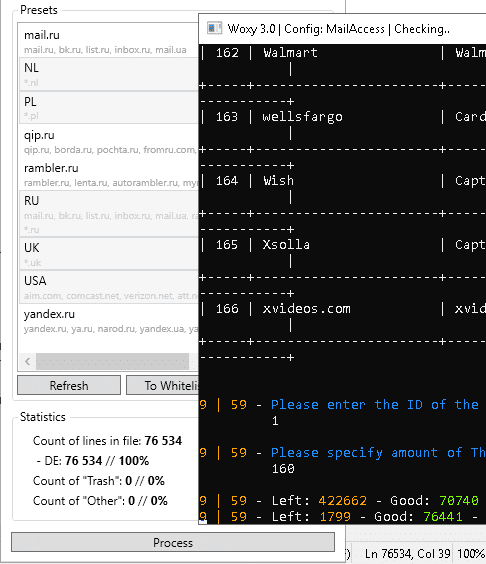The width and height of the screenshot is (486, 564).
Task: Click the presets horizontal scrollbar thumb
Action: click(112, 361)
